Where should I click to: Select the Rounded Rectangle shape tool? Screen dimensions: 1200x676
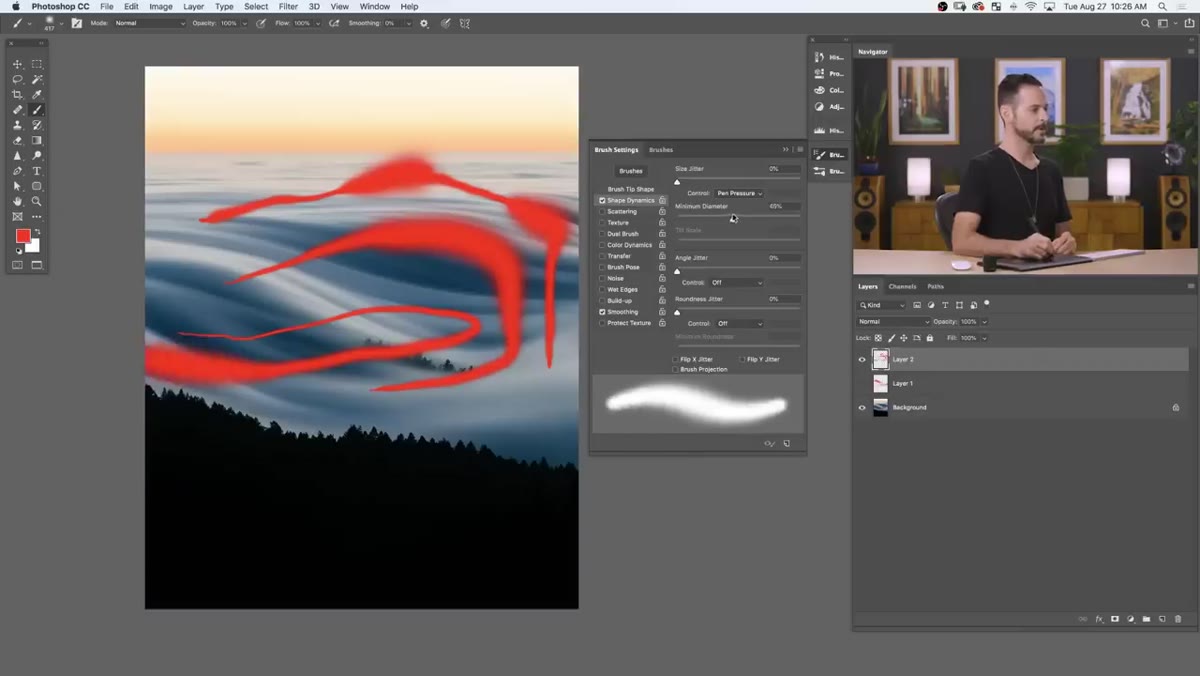pyautogui.click(x=37, y=186)
